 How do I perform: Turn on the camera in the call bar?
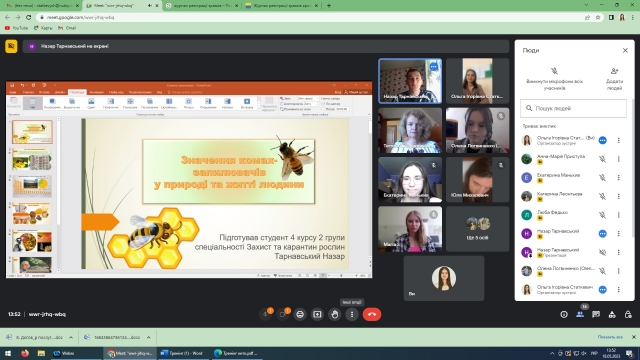283,314
